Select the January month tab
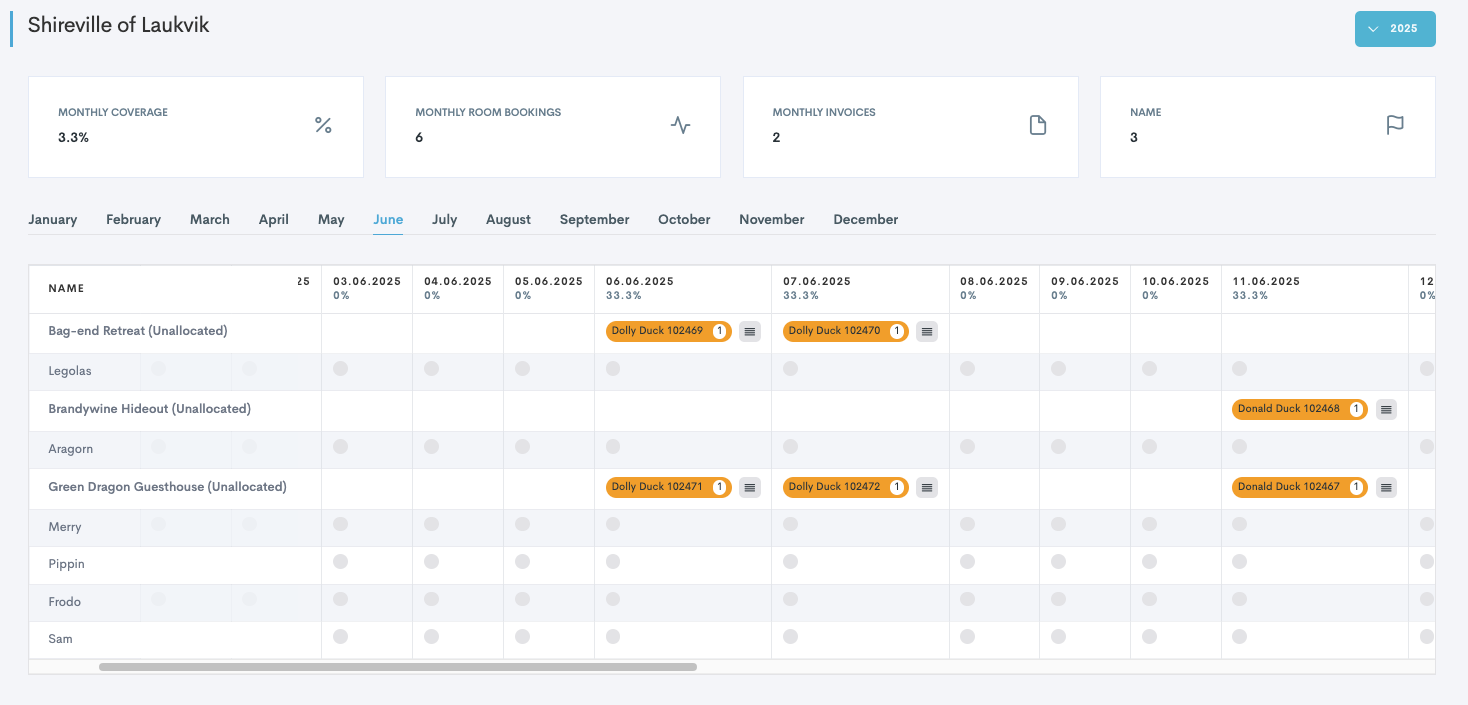The image size is (1468, 705). click(x=53, y=220)
